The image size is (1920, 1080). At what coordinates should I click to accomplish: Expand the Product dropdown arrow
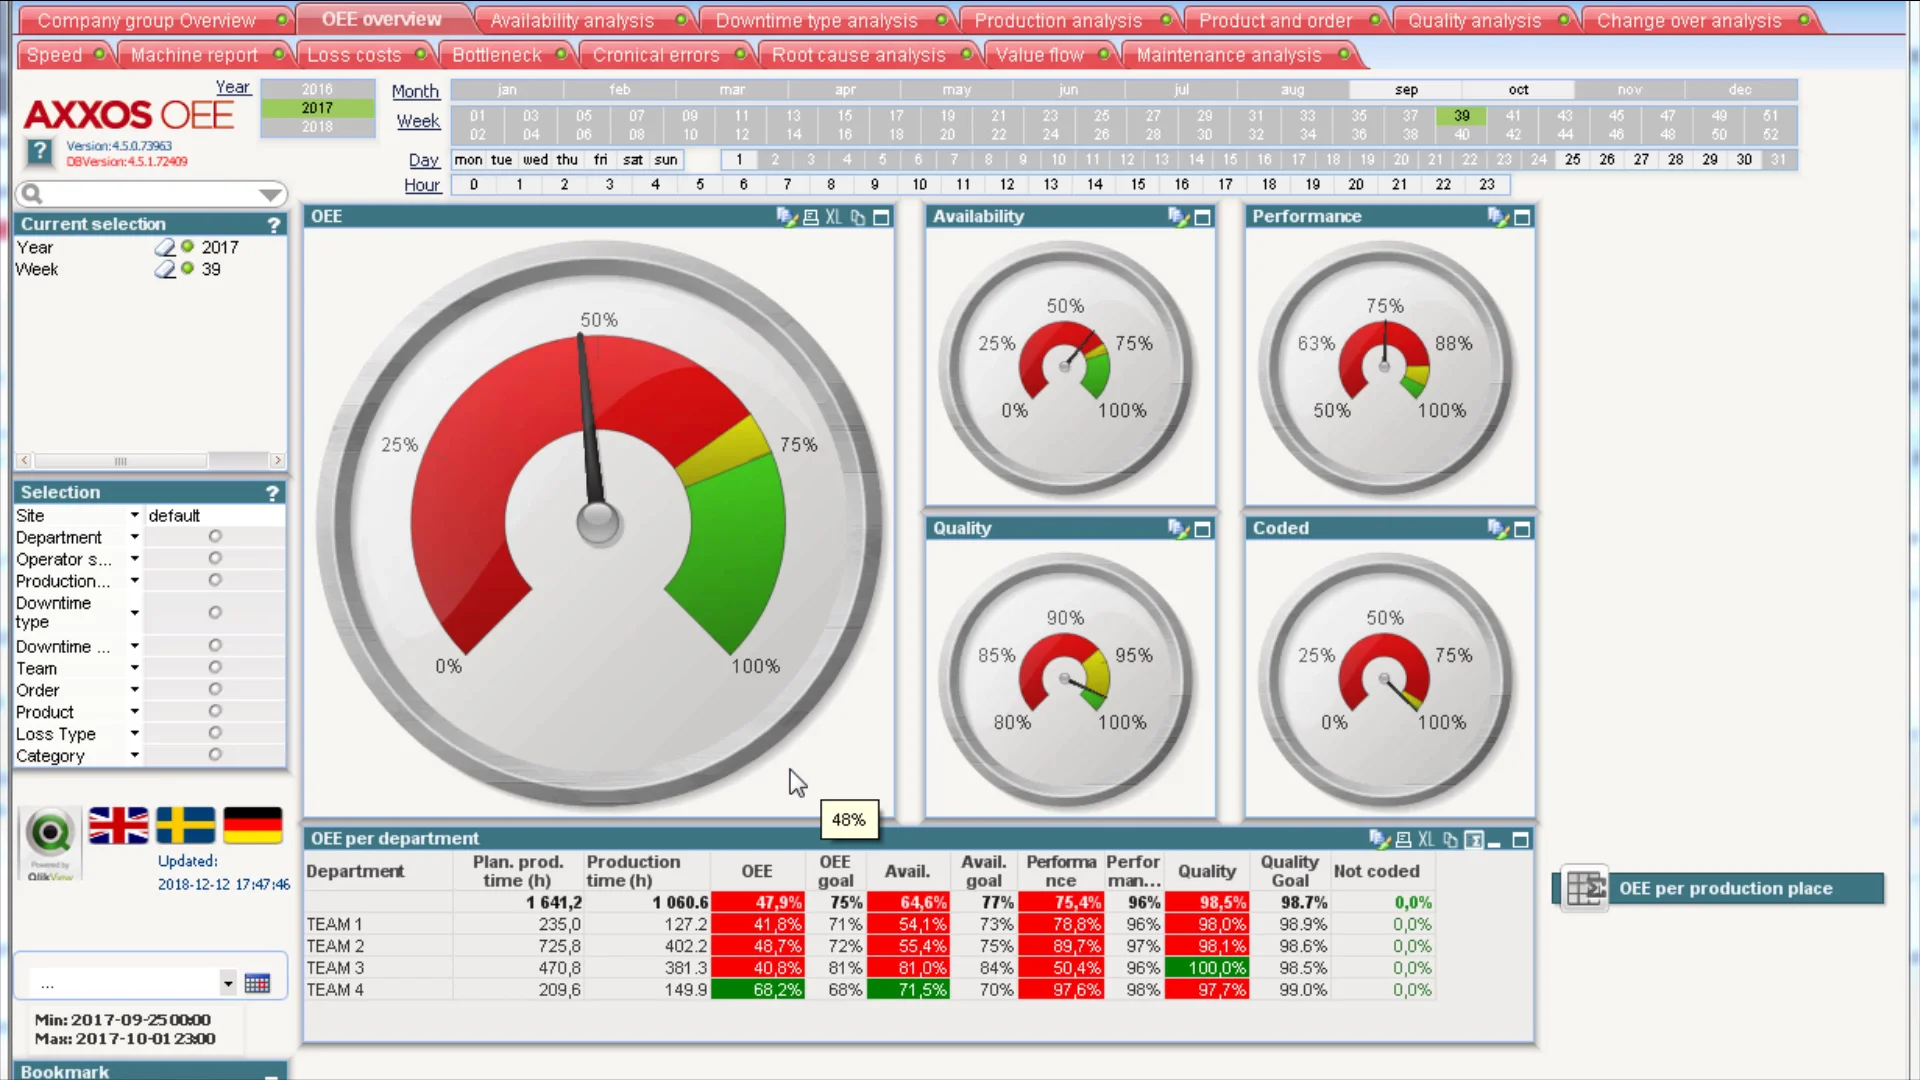tap(134, 712)
